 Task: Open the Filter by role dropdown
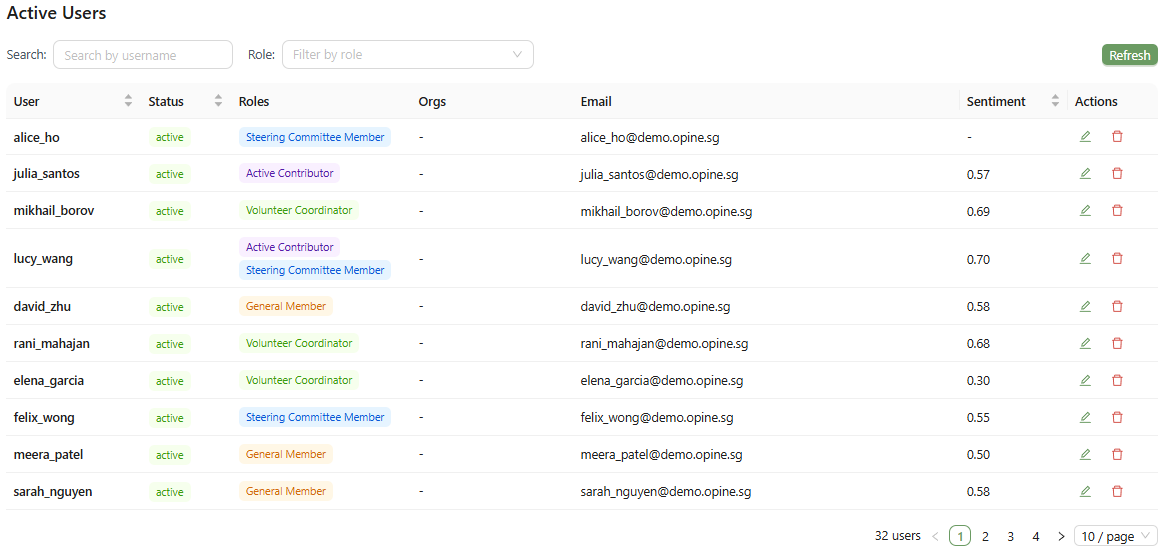coord(408,54)
